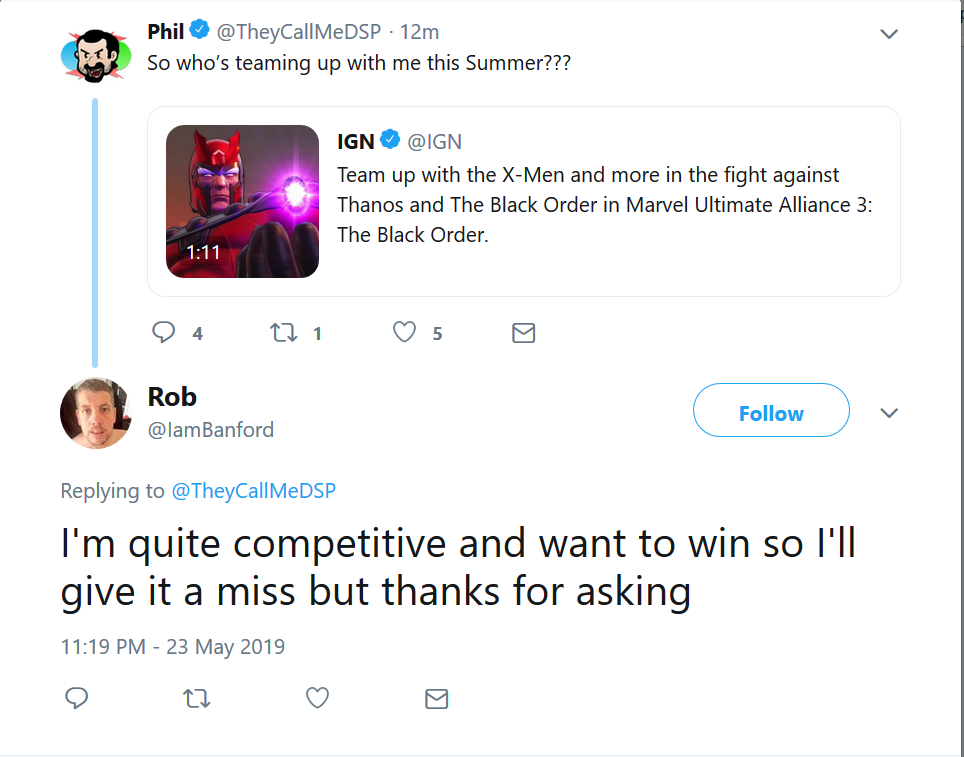Follow Rob with the Follow button

click(x=771, y=410)
